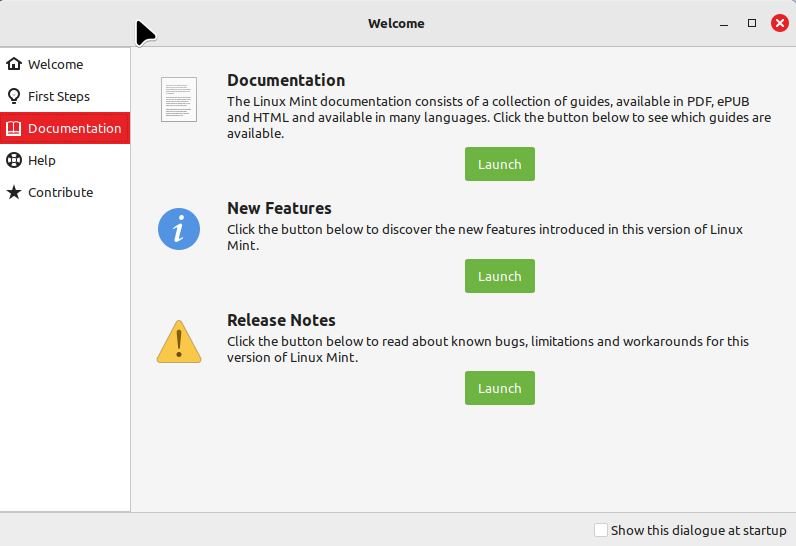The image size is (796, 546).
Task: Maximize the Welcome window
Action: [752, 23]
